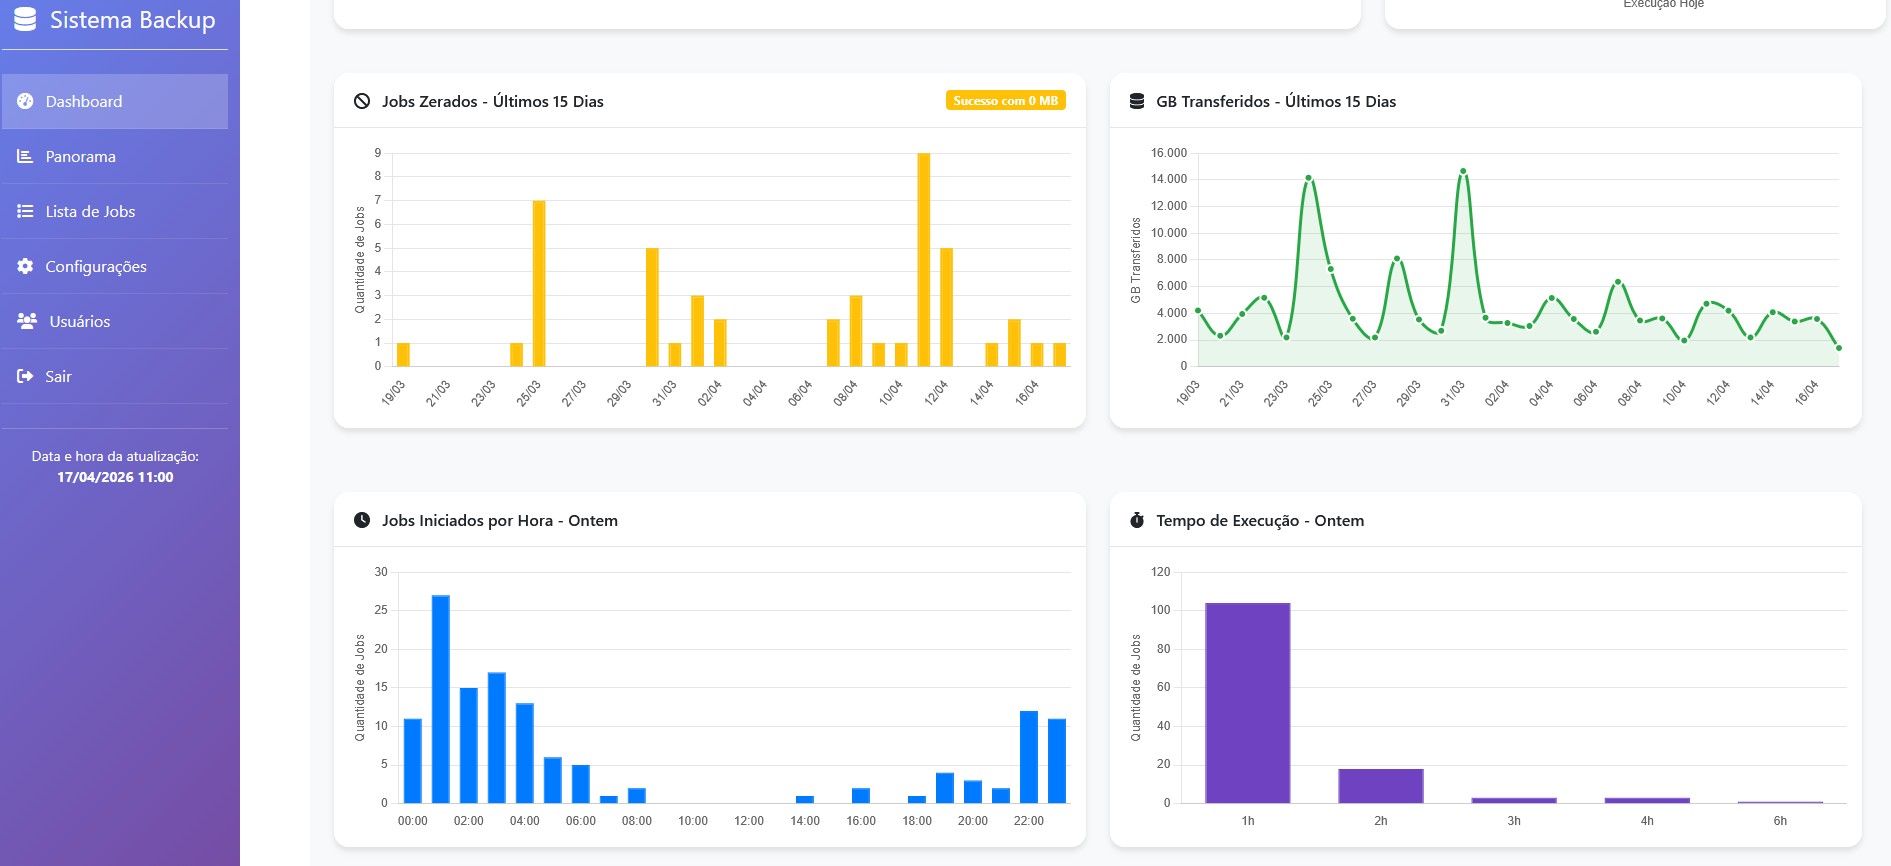Click the Sistema Backup title link
Screen dimensions: 1891x866
click(132, 20)
